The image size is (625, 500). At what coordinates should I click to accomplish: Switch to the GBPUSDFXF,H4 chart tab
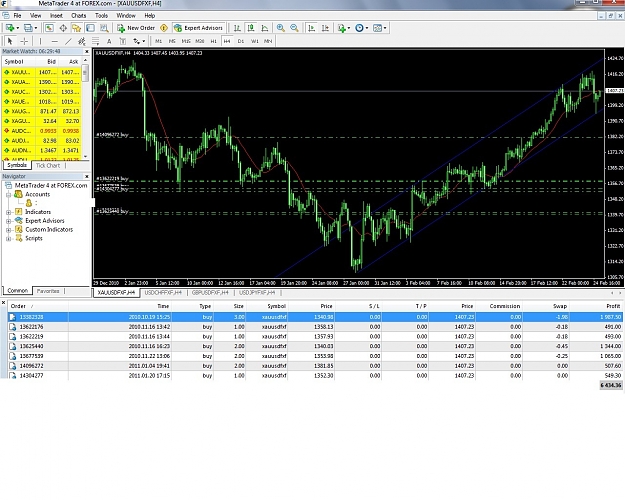(210, 293)
